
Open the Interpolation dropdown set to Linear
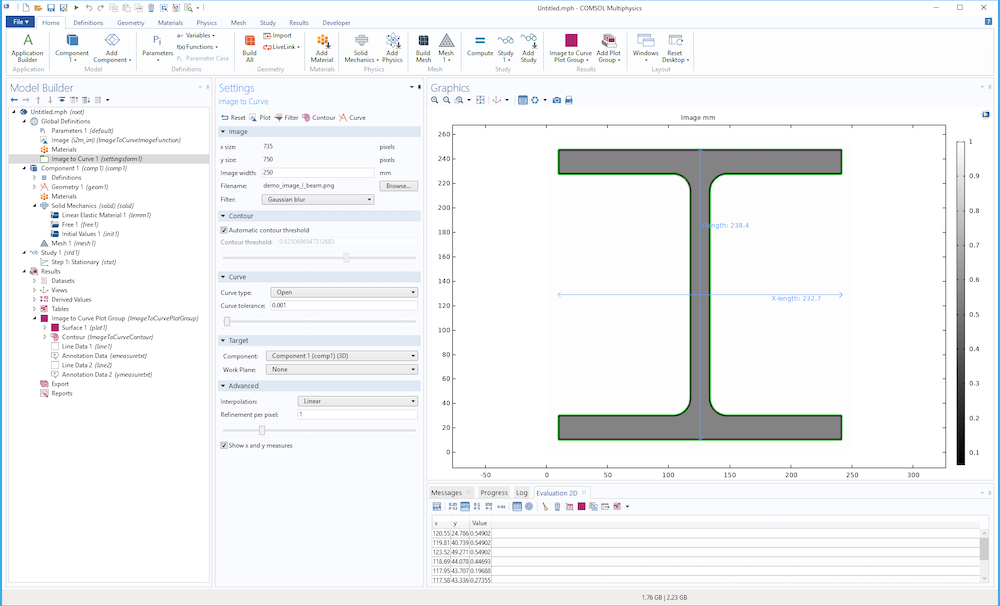[x=357, y=401]
